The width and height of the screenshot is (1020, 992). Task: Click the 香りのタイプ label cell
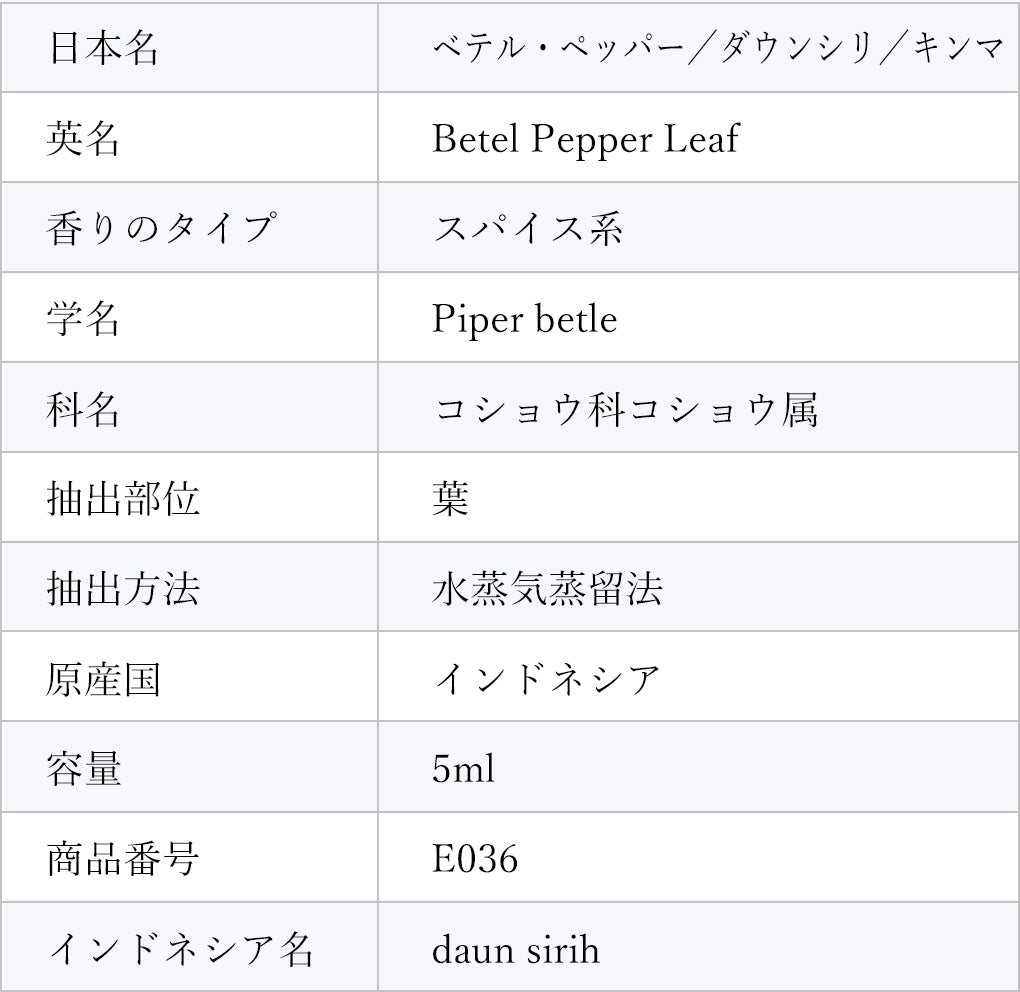coord(160,228)
